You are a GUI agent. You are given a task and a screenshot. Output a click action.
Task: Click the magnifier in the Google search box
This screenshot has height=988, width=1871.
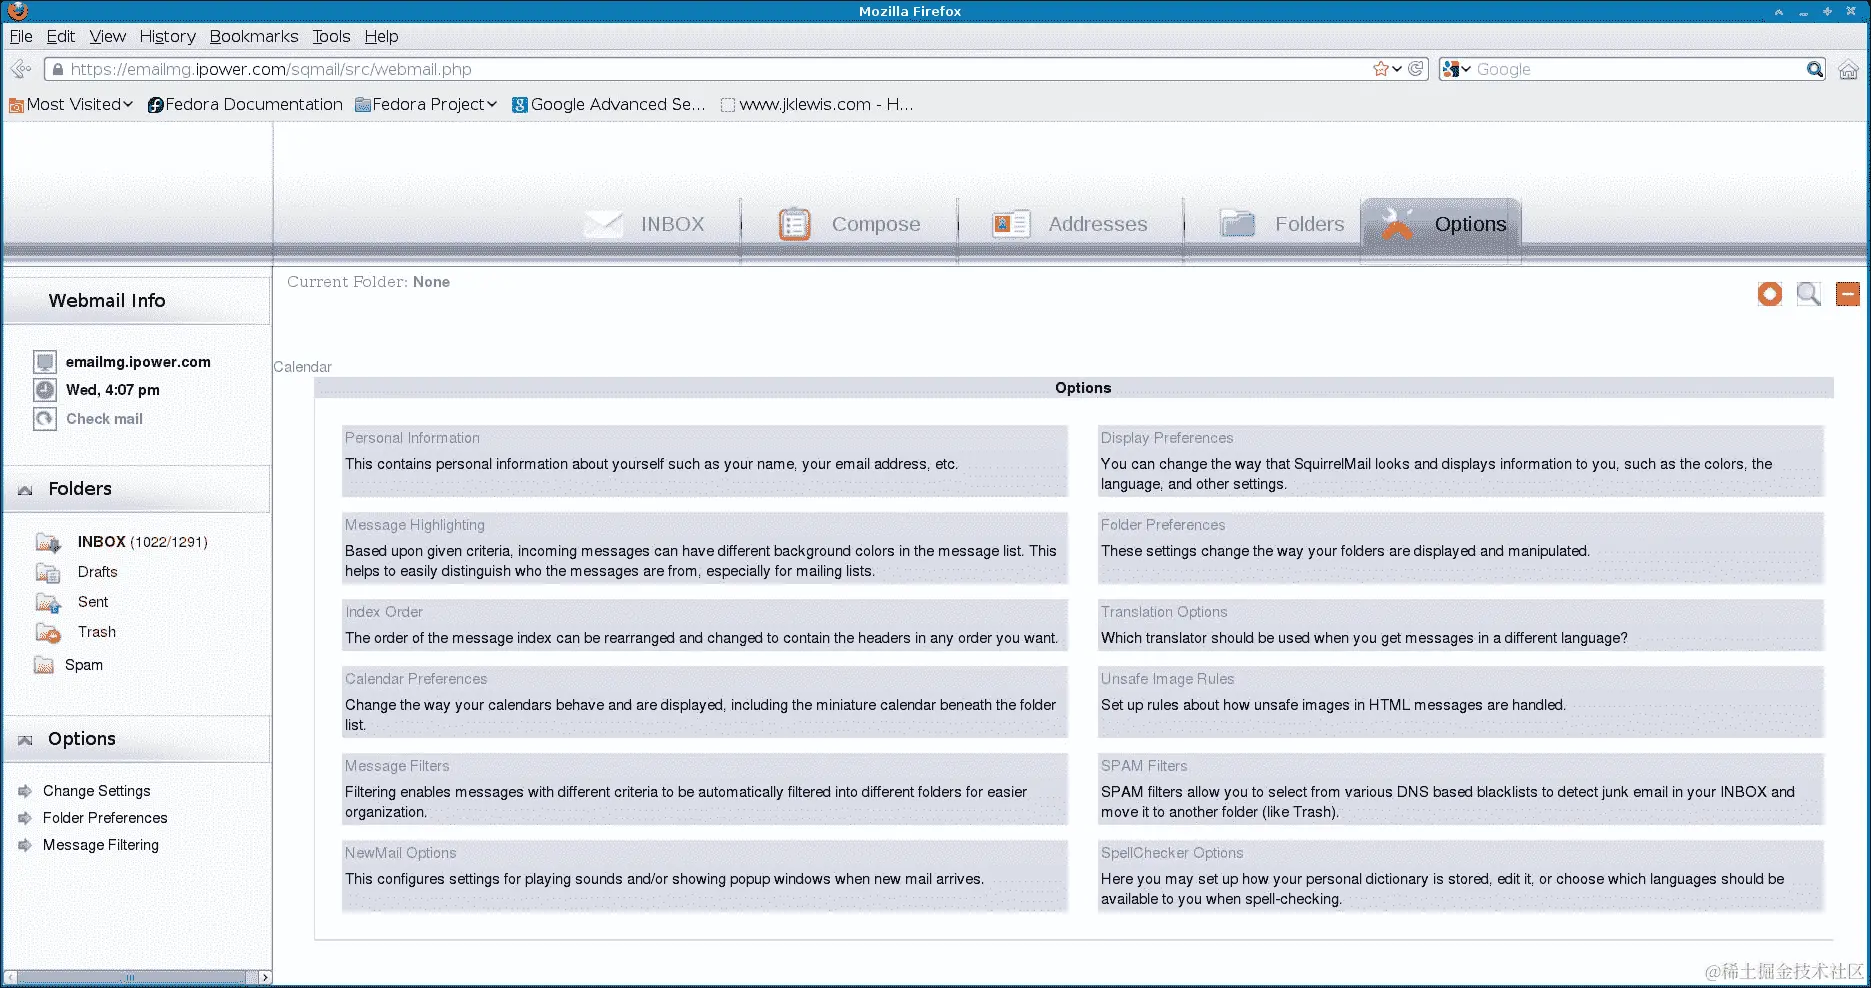tap(1815, 69)
